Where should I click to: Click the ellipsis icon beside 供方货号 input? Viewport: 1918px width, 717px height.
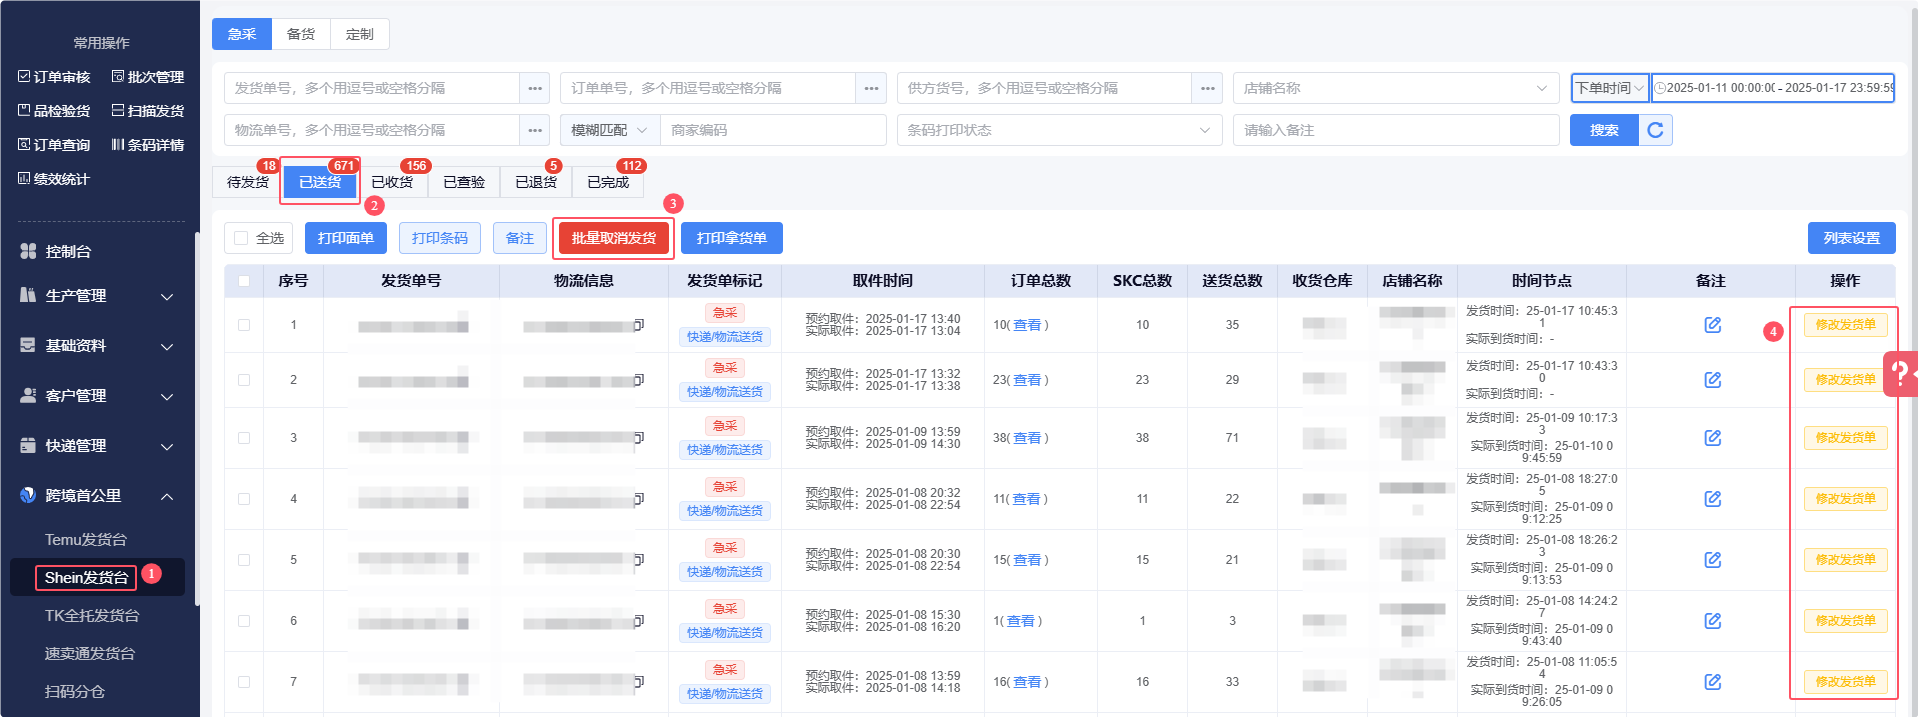coord(1207,88)
